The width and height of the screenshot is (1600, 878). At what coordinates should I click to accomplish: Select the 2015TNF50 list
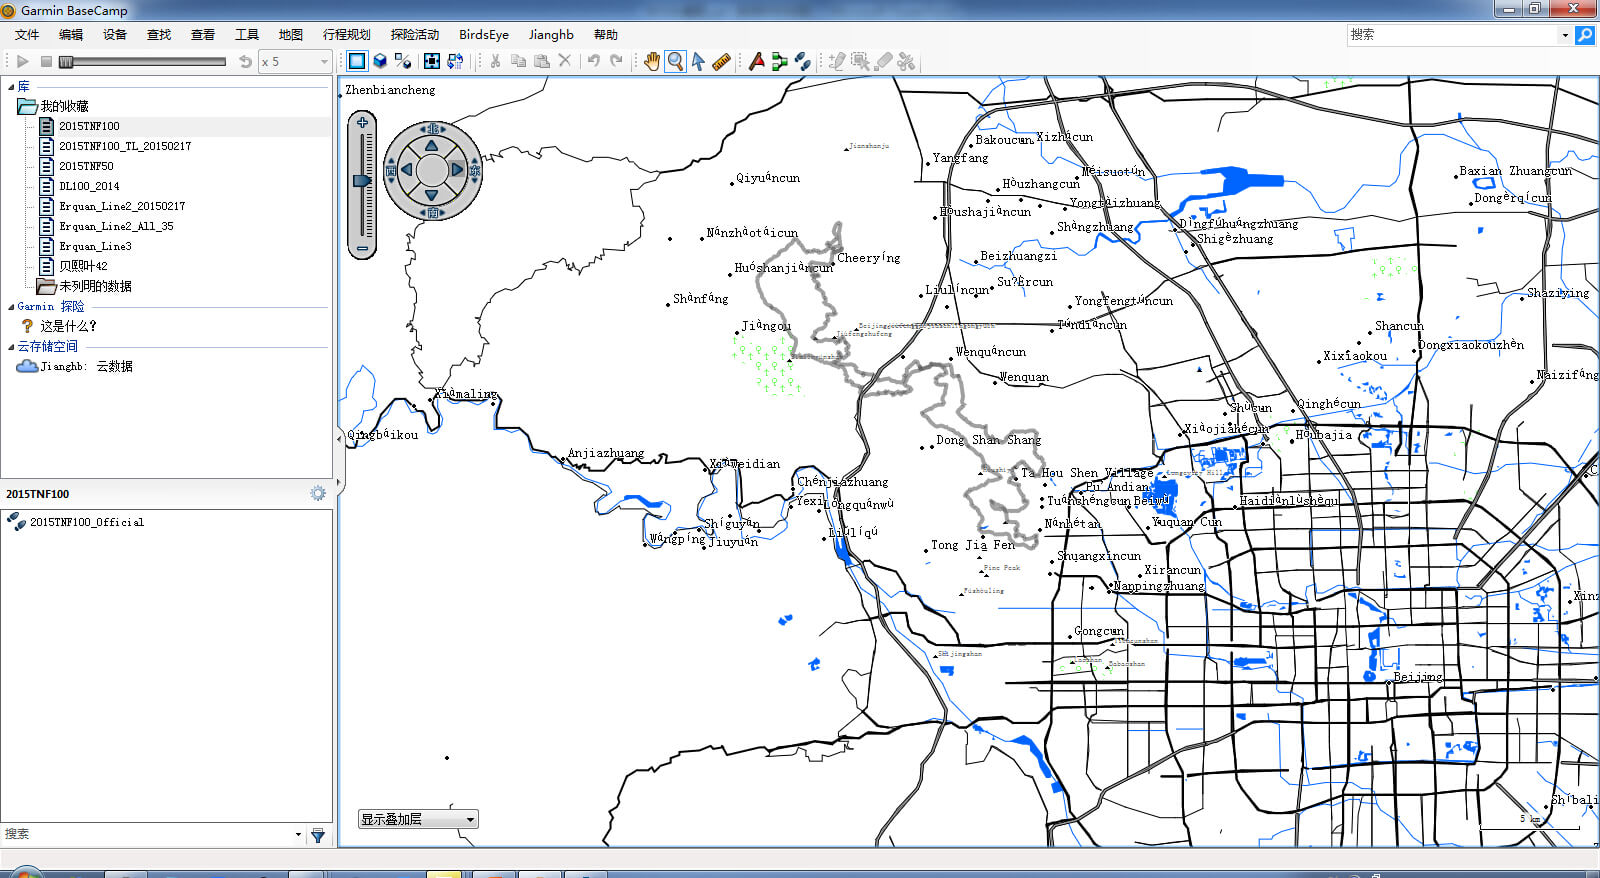tap(86, 166)
